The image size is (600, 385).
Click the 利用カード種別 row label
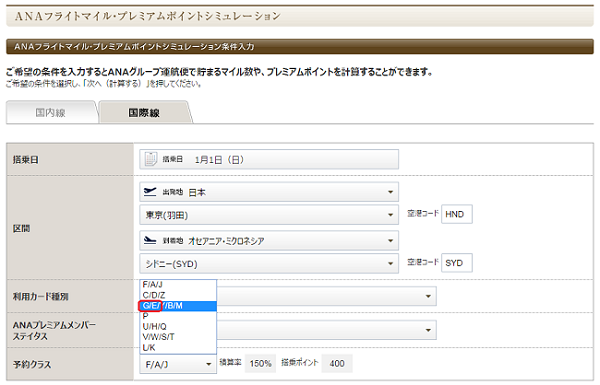41,297
